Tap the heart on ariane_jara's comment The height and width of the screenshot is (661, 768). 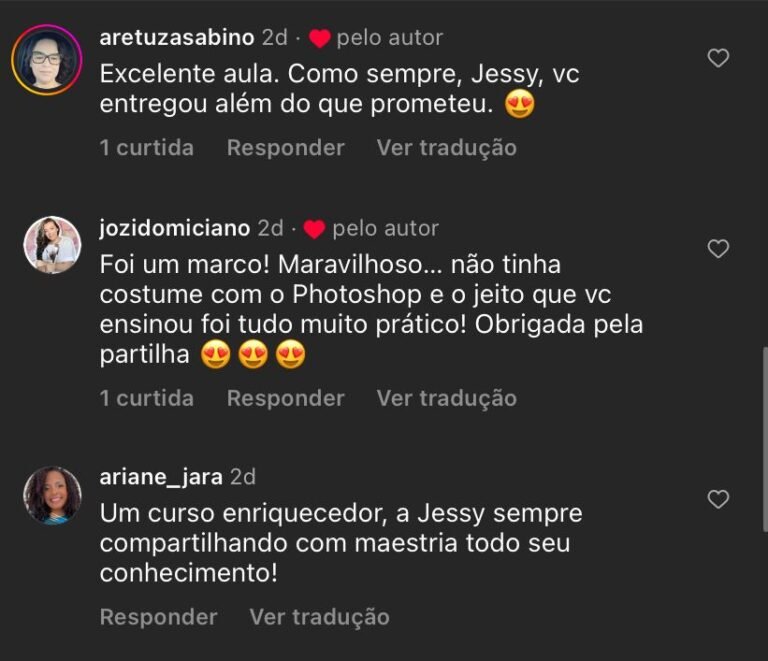coord(718,498)
